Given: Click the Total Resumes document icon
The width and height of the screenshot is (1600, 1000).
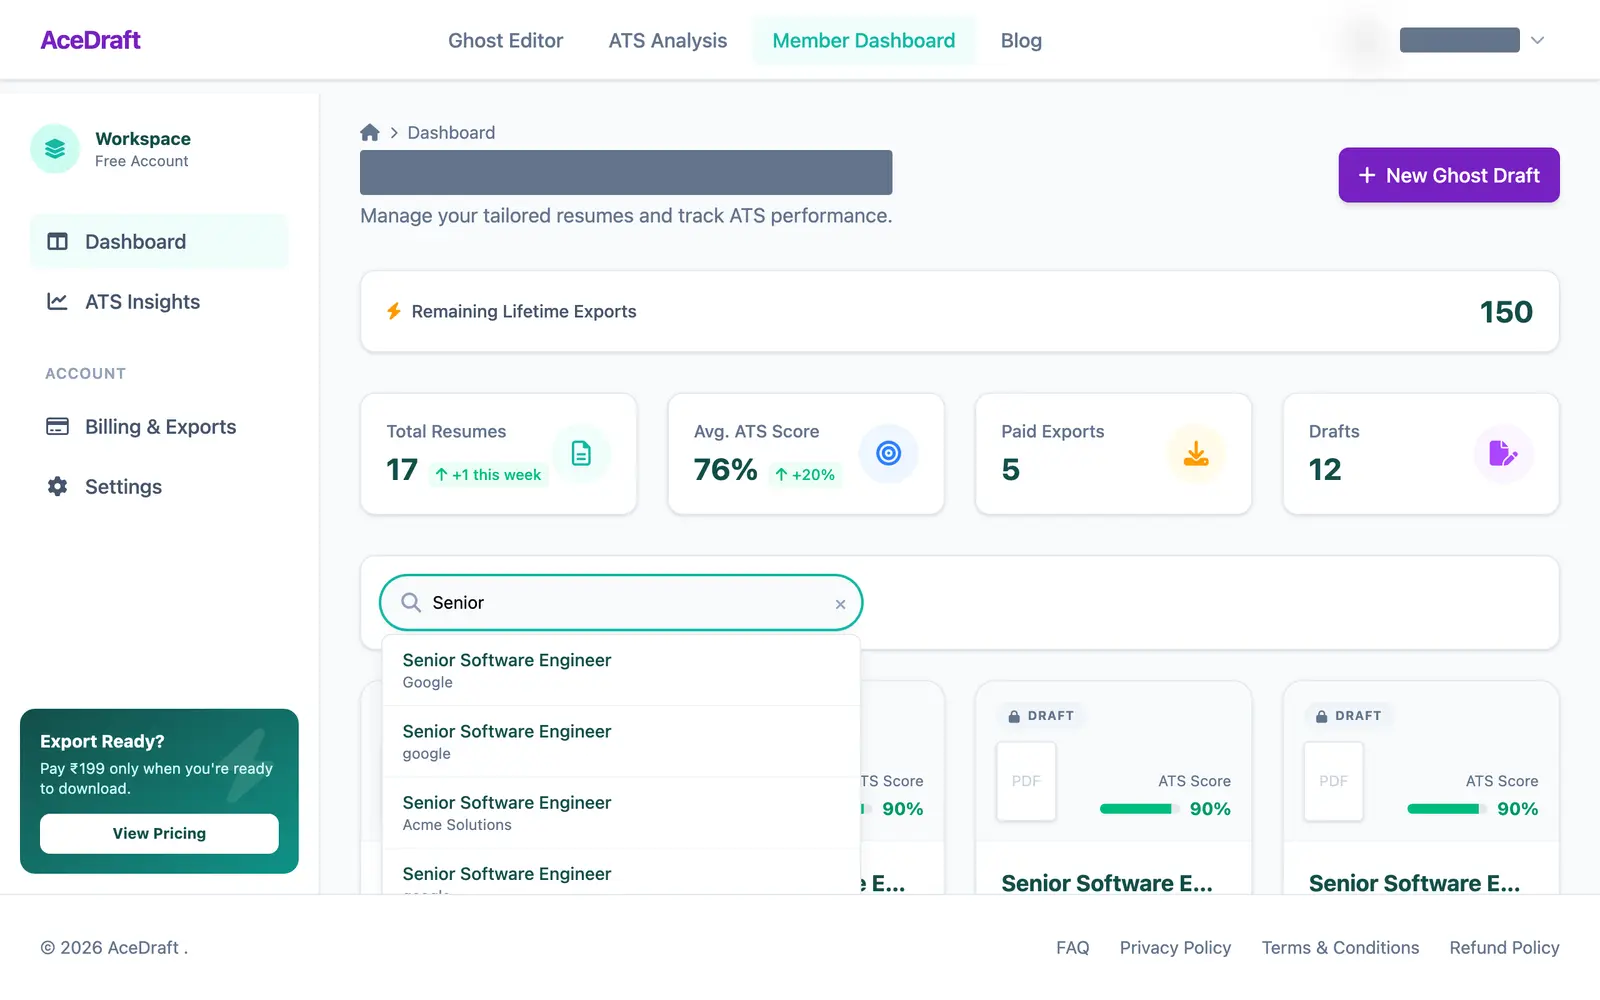Looking at the screenshot, I should click(x=581, y=454).
